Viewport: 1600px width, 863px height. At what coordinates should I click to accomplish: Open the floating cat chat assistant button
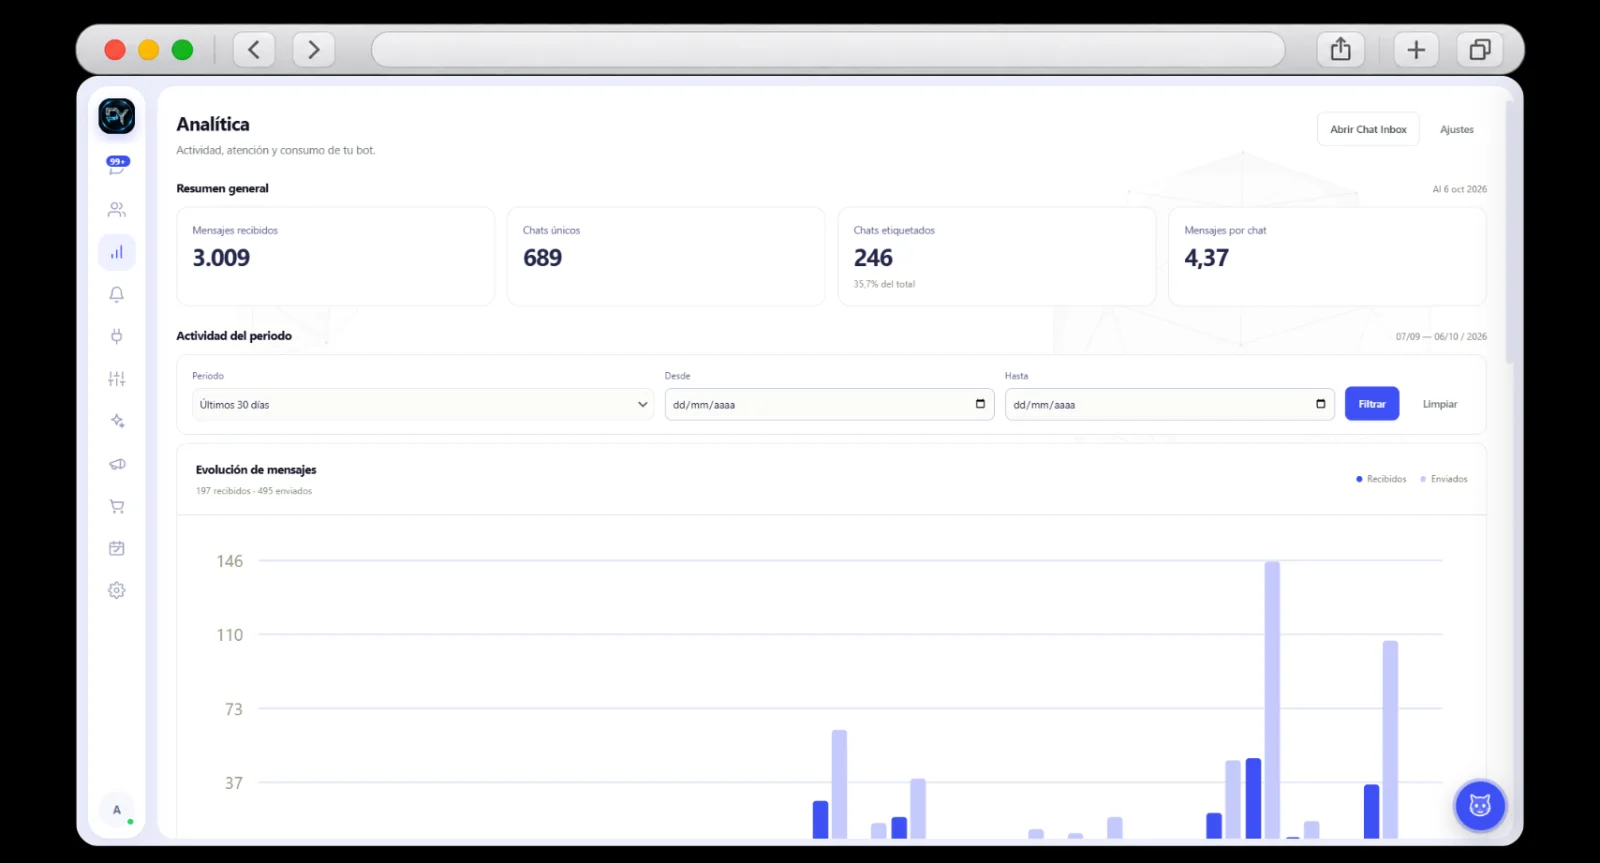tap(1480, 806)
